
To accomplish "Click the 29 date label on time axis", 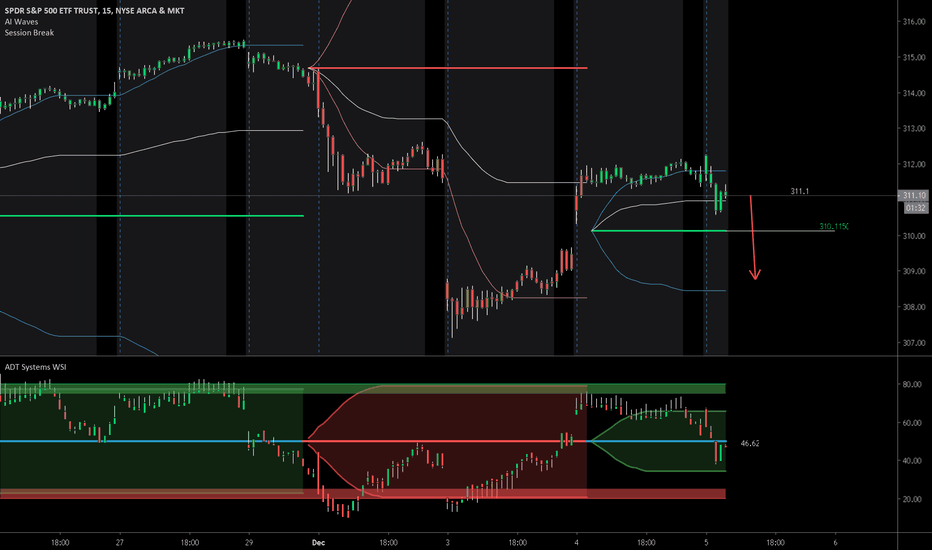I will pyautogui.click(x=248, y=542).
